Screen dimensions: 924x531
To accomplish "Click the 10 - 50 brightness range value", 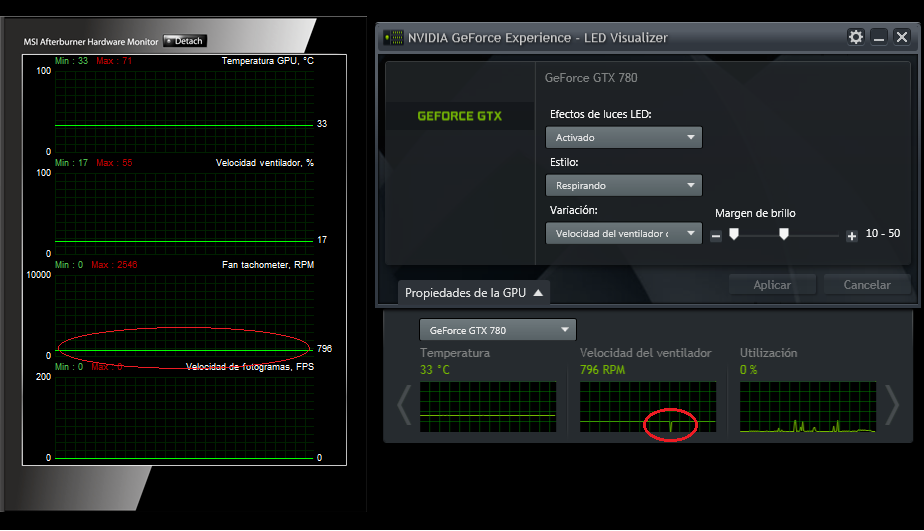I will [x=883, y=233].
